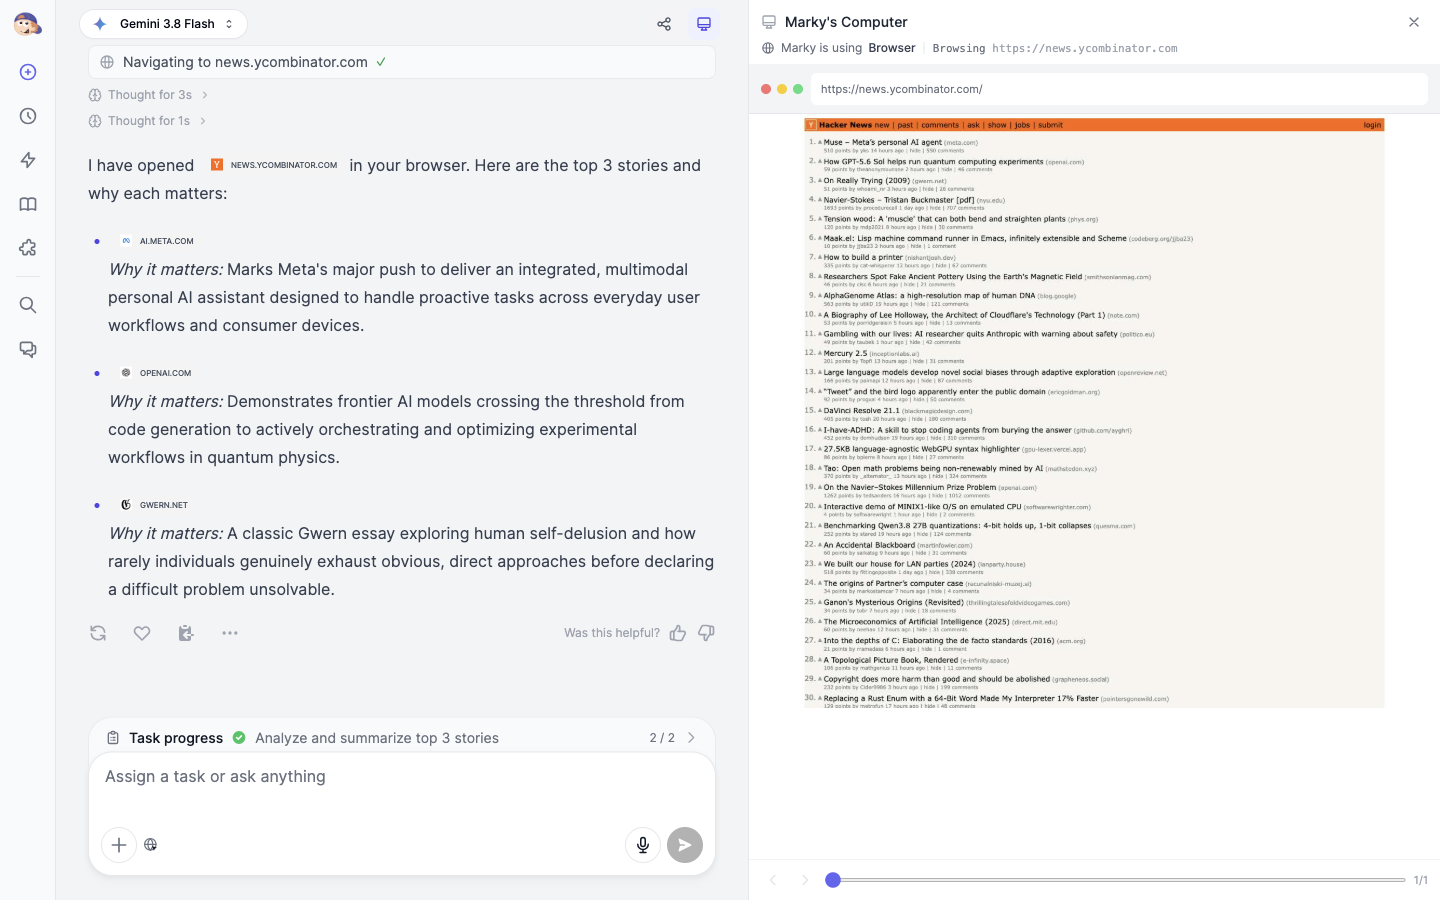Start a new task with the plus-circle sidebar icon
Screen dimensions: 1440x900
click(x=28, y=72)
